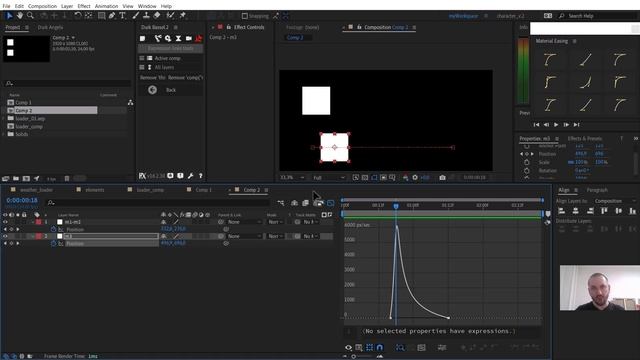Open viewer resolution dropdown set to Full
The height and width of the screenshot is (360, 640).
329,178
